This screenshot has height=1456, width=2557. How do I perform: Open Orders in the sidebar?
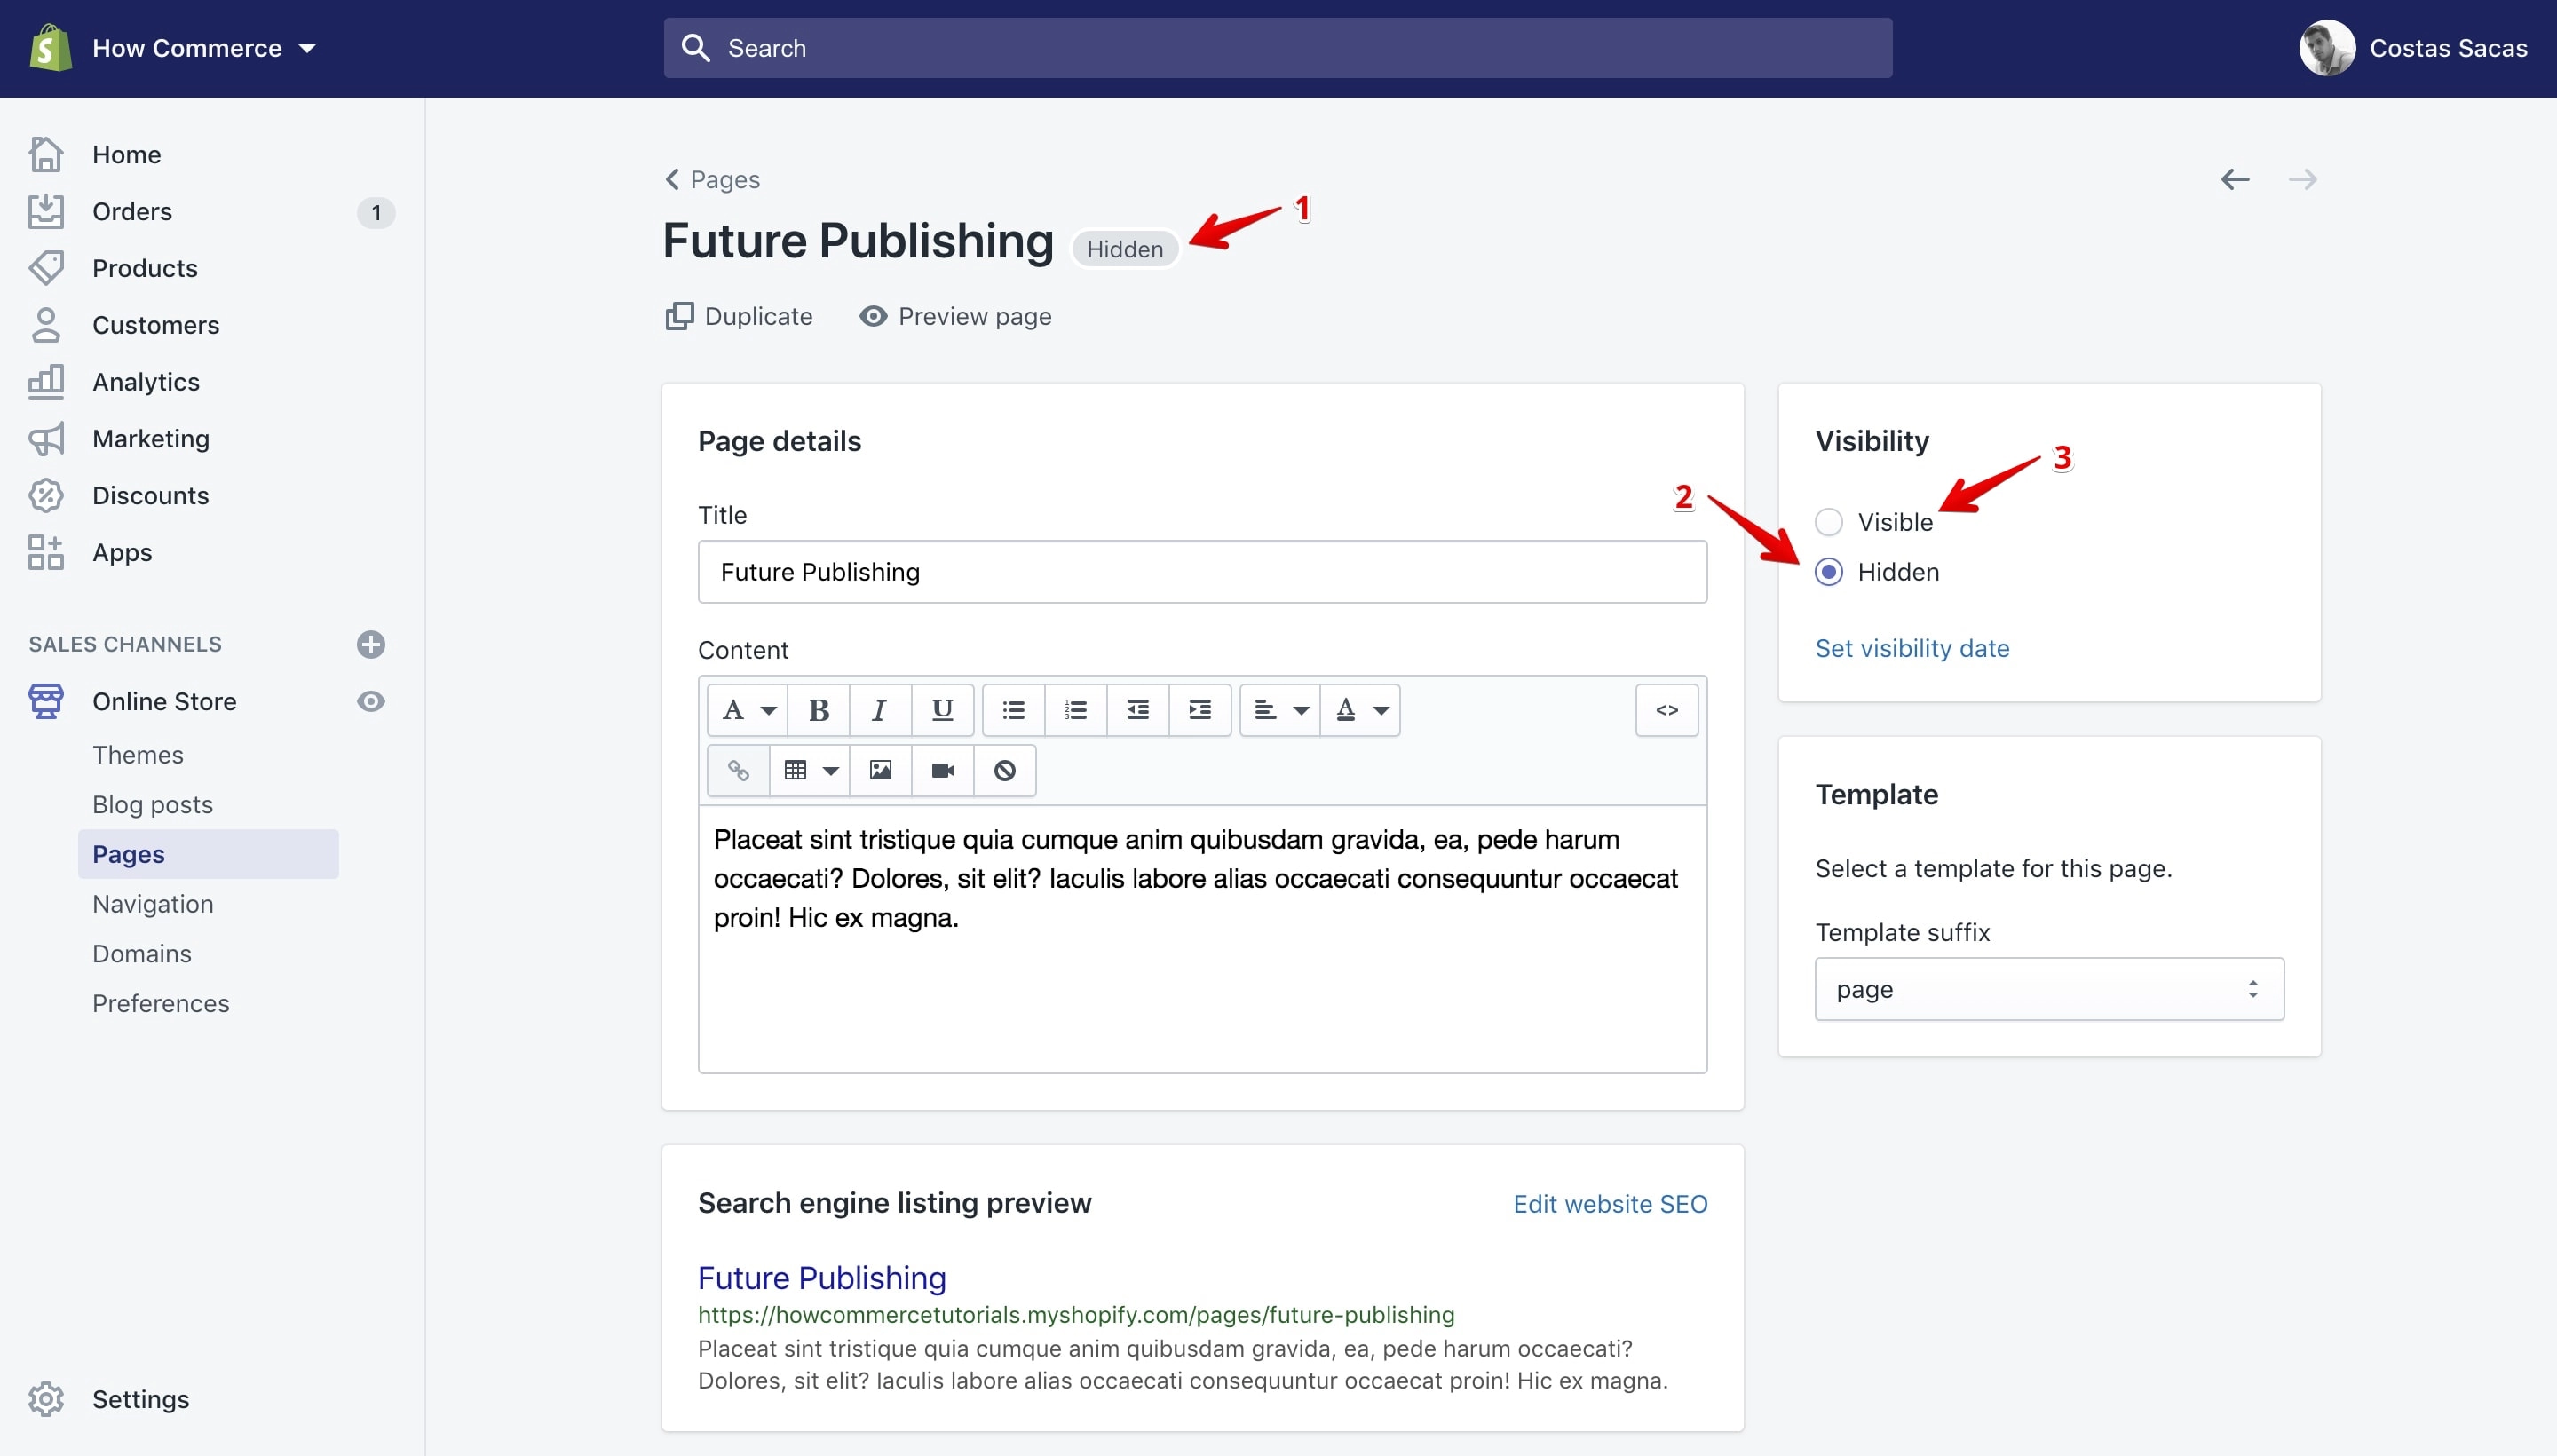(x=132, y=211)
